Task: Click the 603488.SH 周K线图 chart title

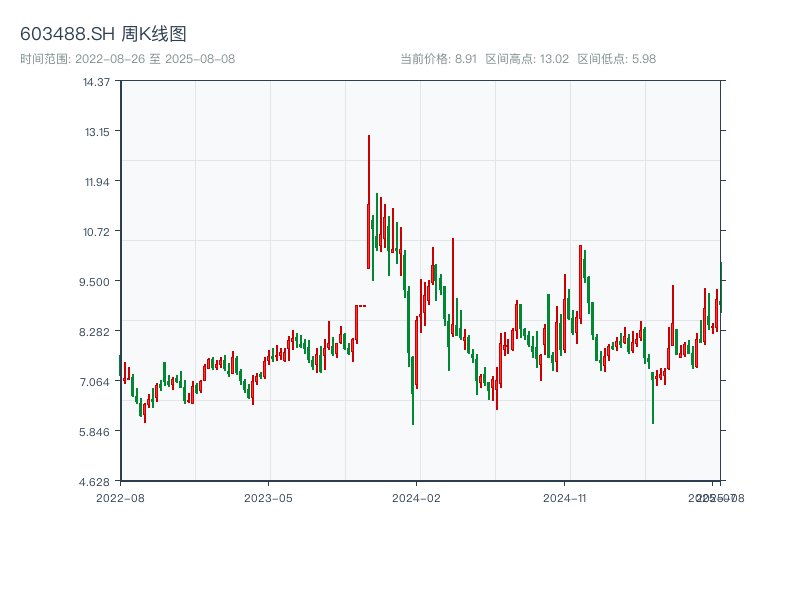Action: pyautogui.click(x=103, y=34)
